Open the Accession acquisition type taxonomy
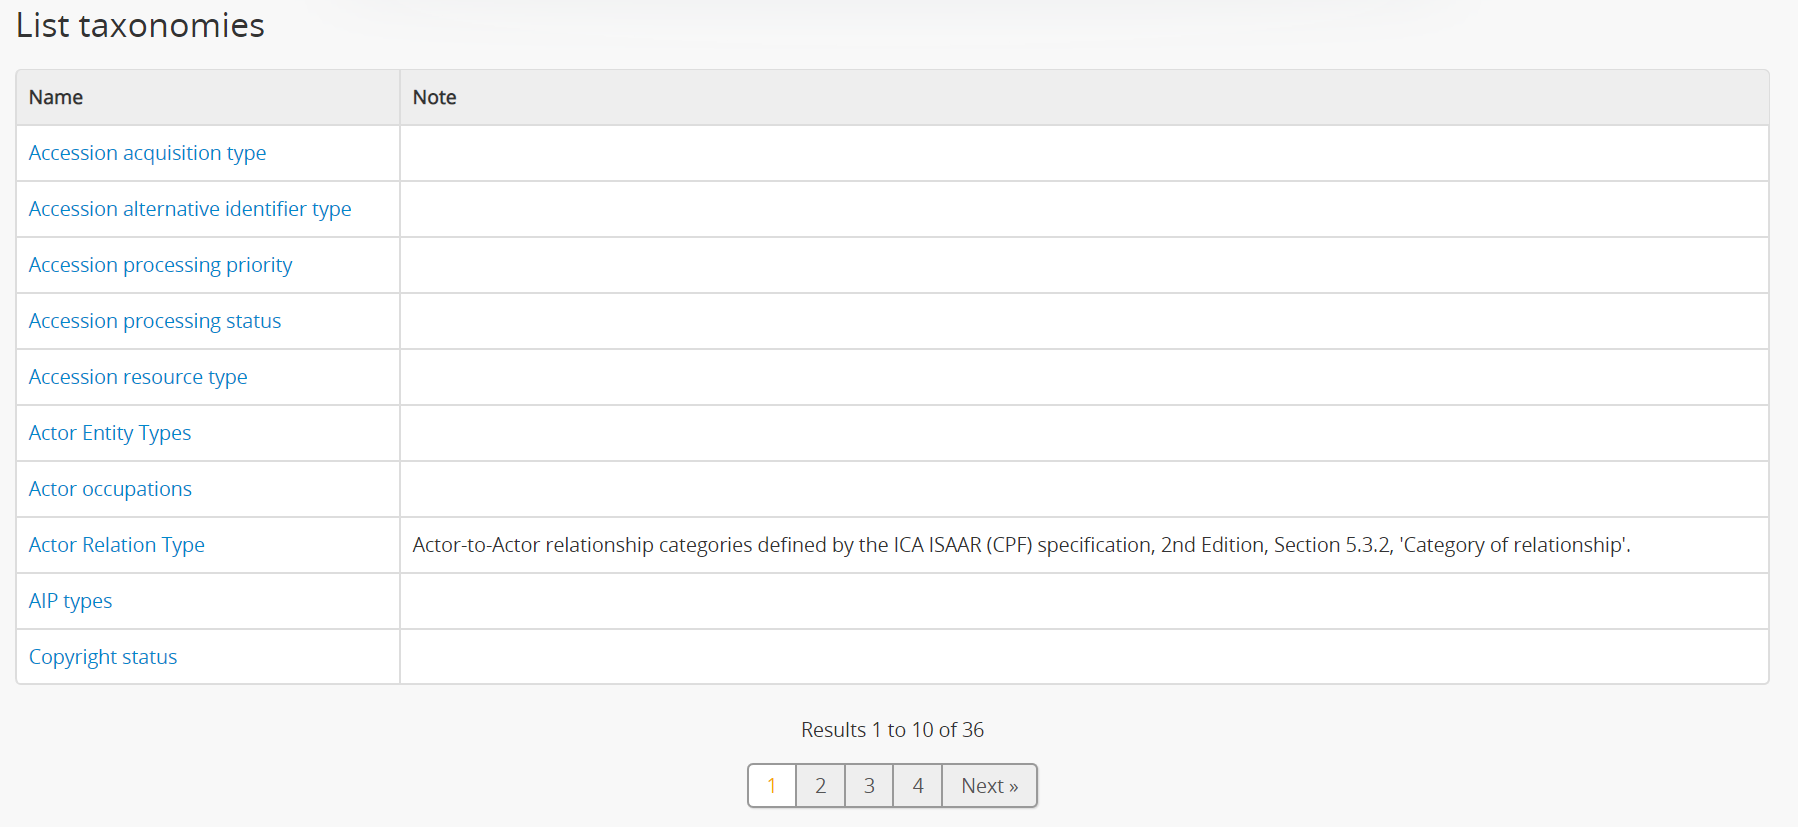Viewport: 1798px width, 827px height. (147, 153)
